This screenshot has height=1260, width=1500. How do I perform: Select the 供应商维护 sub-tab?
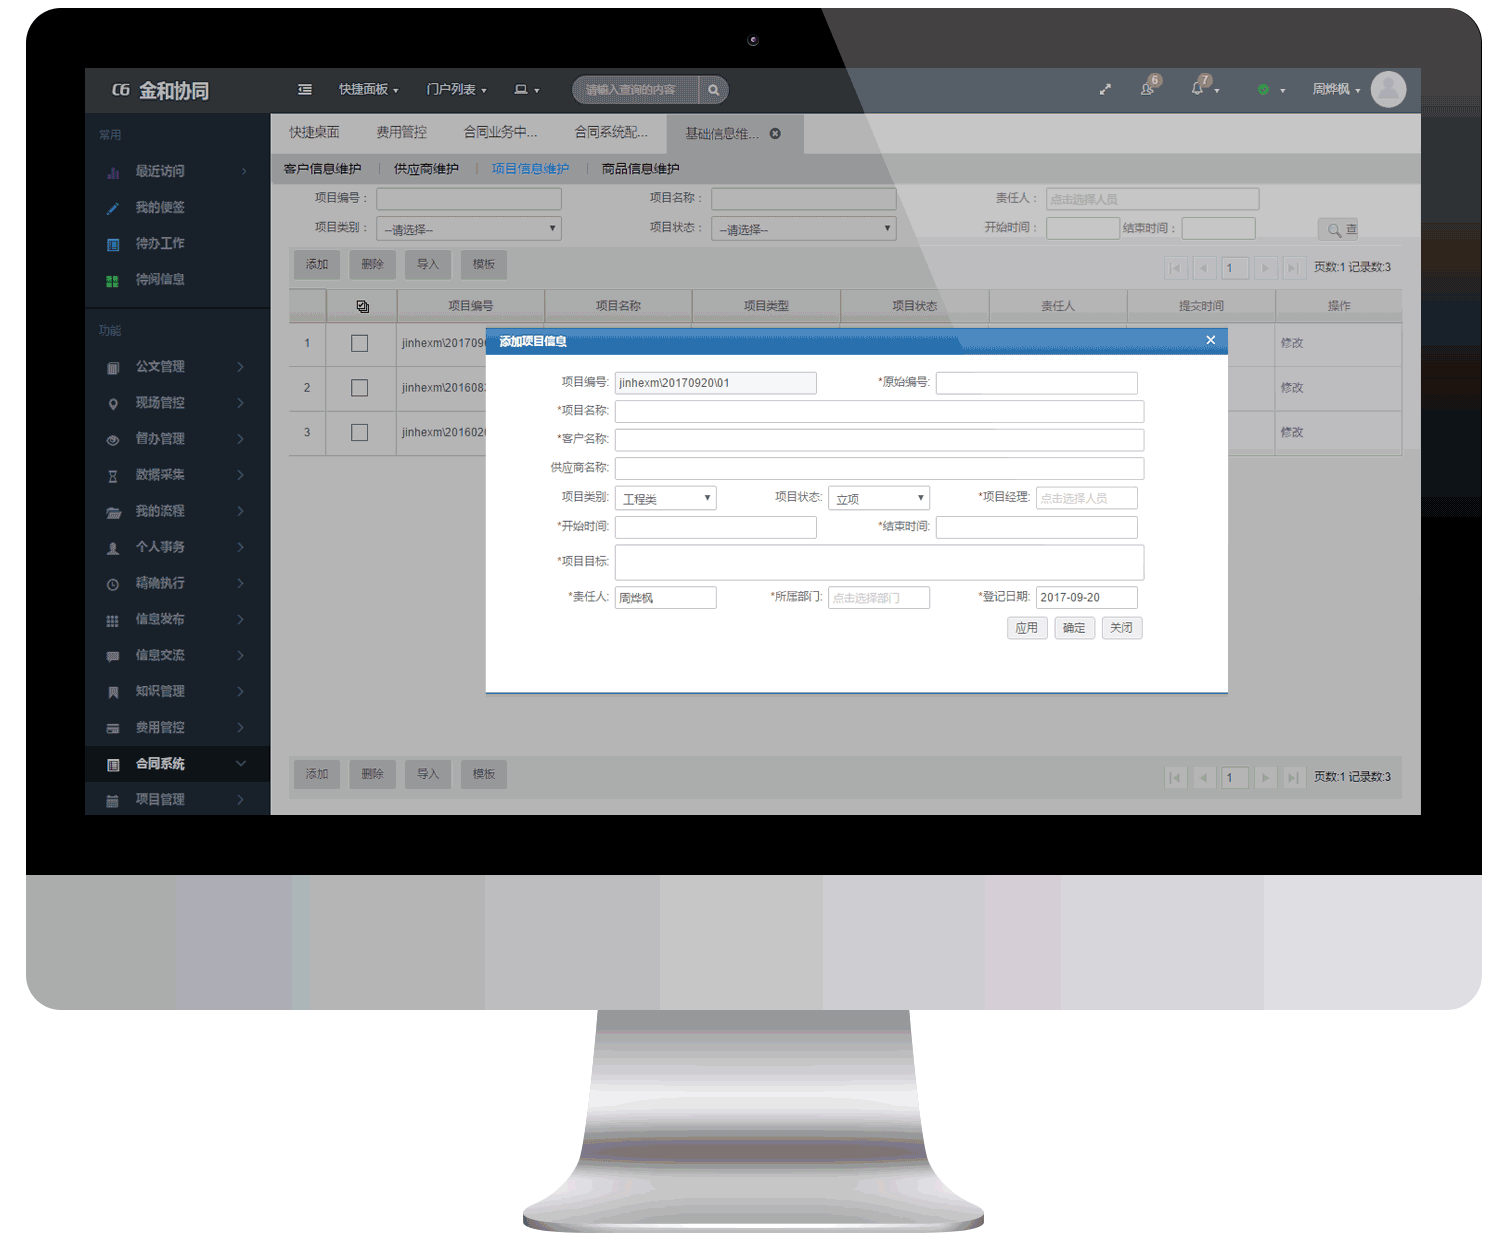(426, 169)
